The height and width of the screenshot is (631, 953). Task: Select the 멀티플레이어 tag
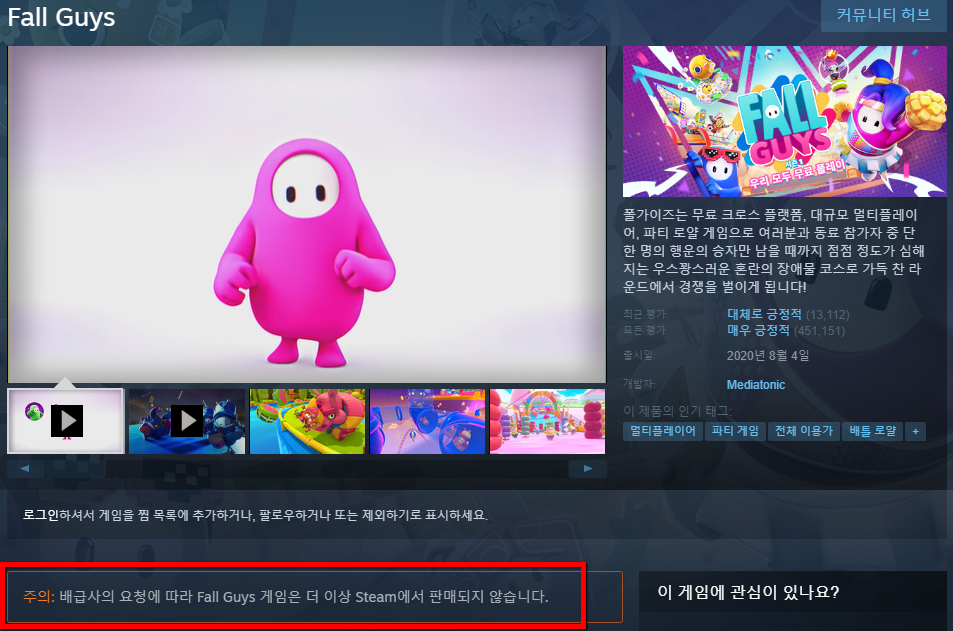pyautogui.click(x=662, y=431)
